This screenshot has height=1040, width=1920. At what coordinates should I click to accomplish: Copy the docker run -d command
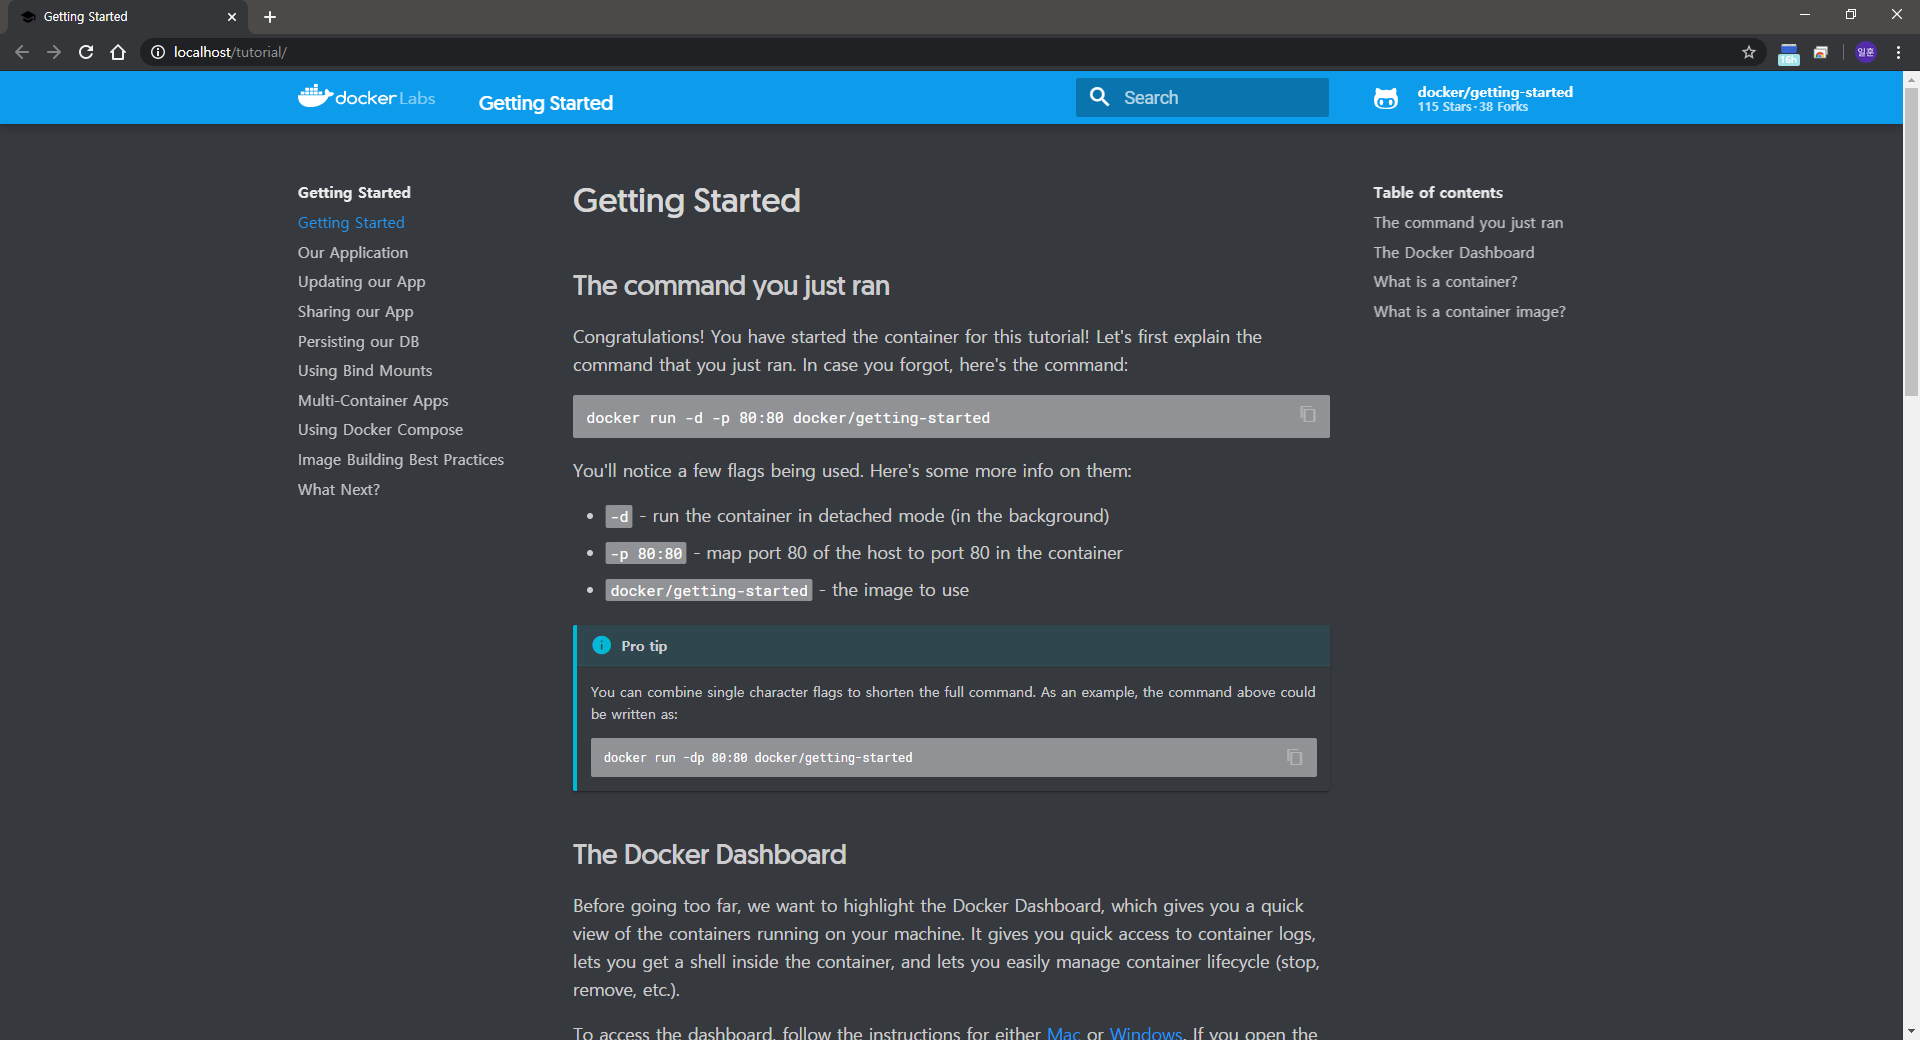(x=1308, y=414)
